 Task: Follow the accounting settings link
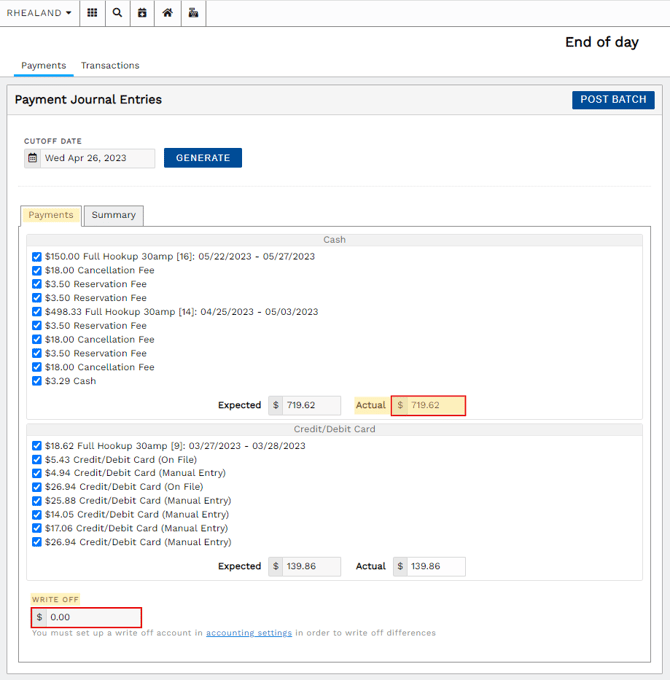point(249,633)
